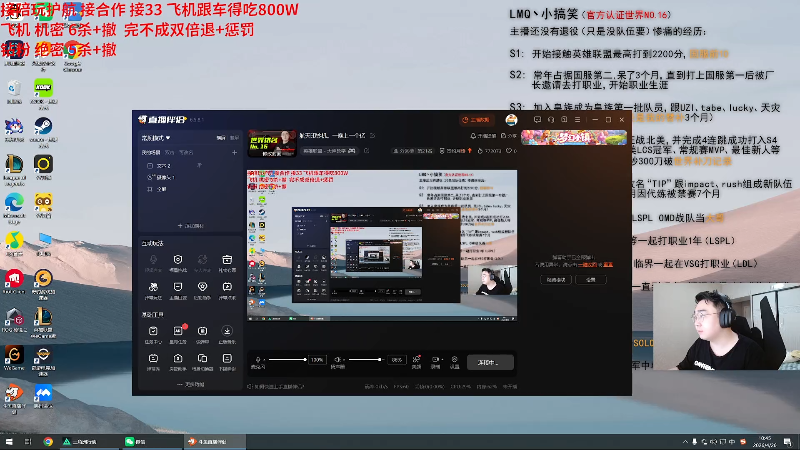800x450 pixels.
Task: Open the beauty effects icon with red dot
Action: pyautogui.click(x=416, y=359)
